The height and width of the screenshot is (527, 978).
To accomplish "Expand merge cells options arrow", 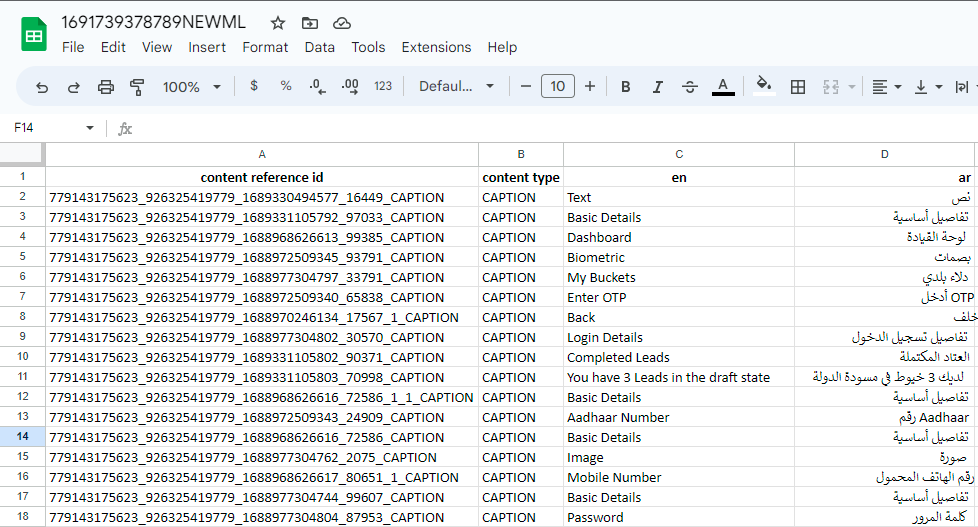I will [x=851, y=87].
